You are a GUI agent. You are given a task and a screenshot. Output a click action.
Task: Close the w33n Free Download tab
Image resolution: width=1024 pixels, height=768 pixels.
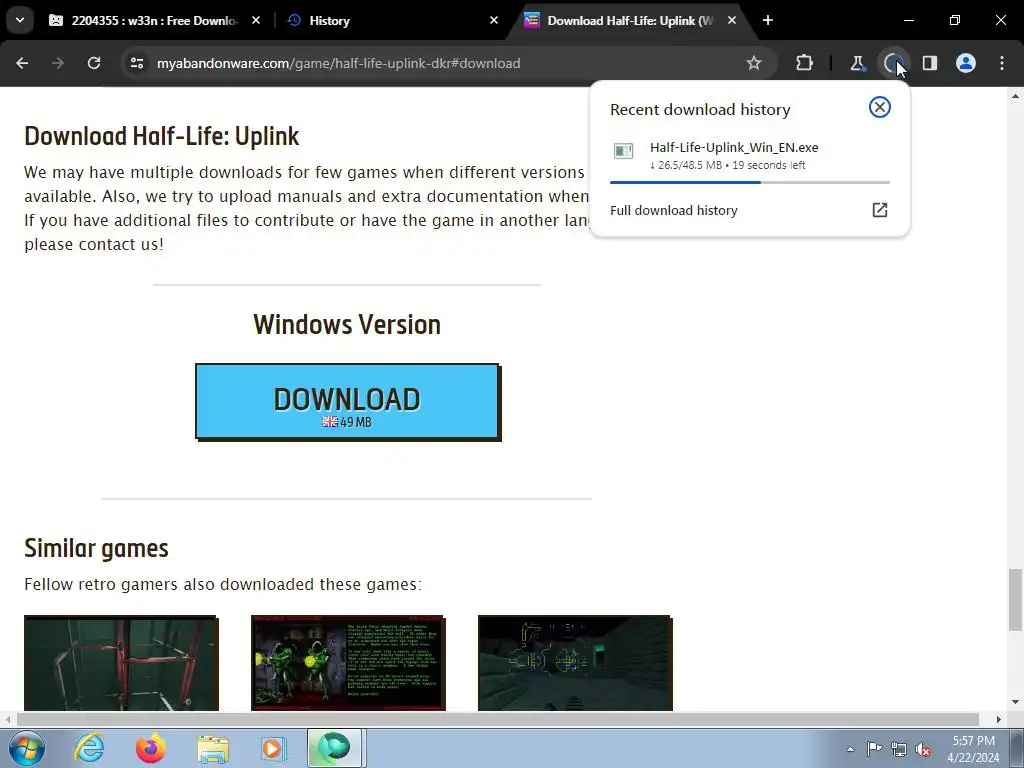[256, 20]
